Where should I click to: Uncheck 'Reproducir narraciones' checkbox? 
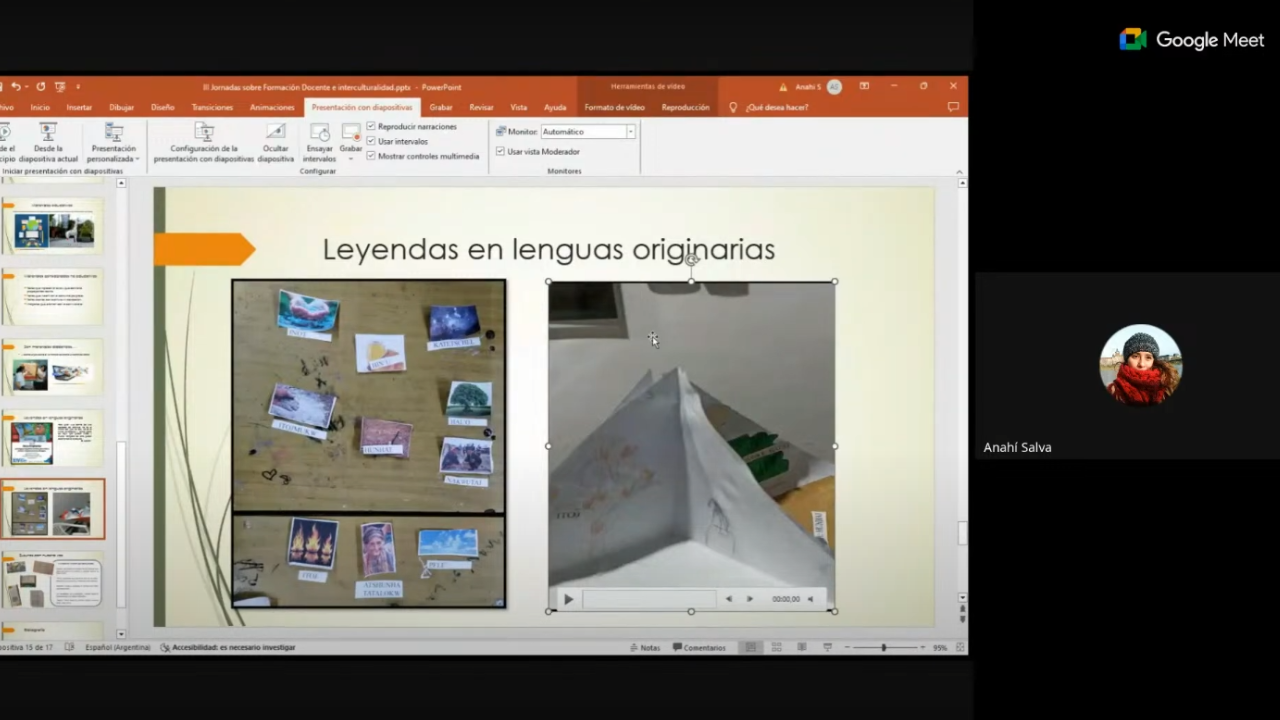[372, 127]
